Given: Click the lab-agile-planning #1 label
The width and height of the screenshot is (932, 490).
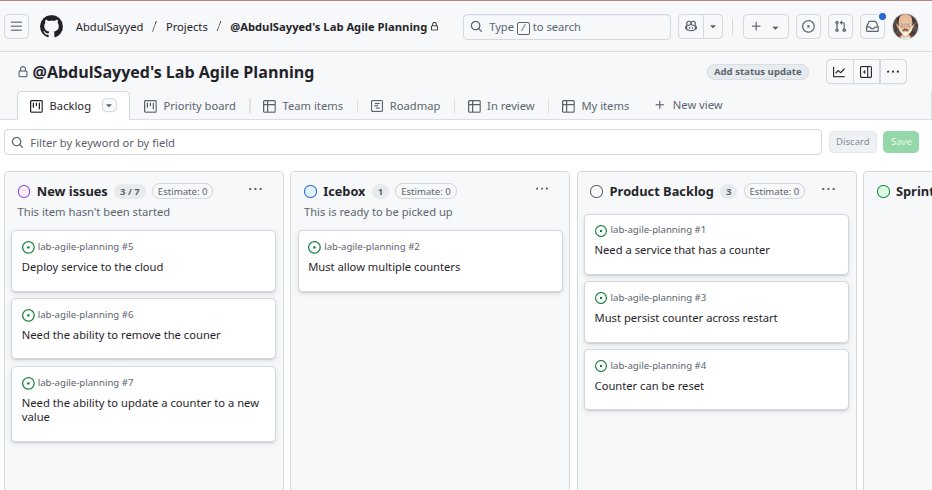Looking at the screenshot, I should (x=658, y=230).
